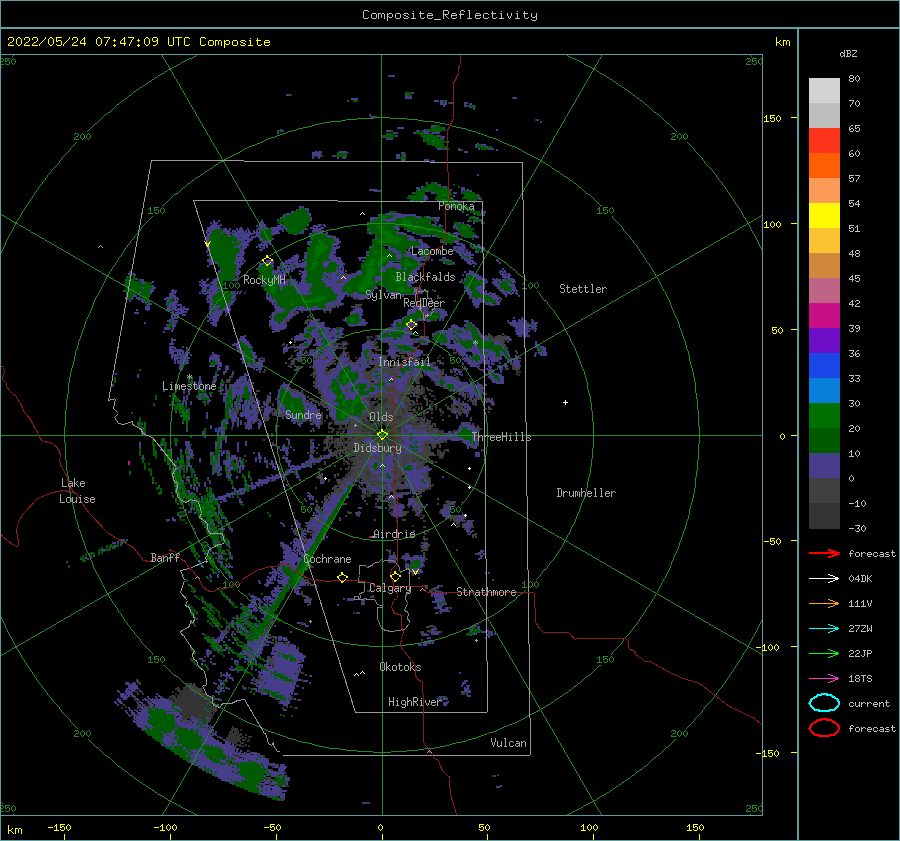Click the Limestone label
Image resolution: width=900 pixels, height=841 pixels.
[189, 386]
